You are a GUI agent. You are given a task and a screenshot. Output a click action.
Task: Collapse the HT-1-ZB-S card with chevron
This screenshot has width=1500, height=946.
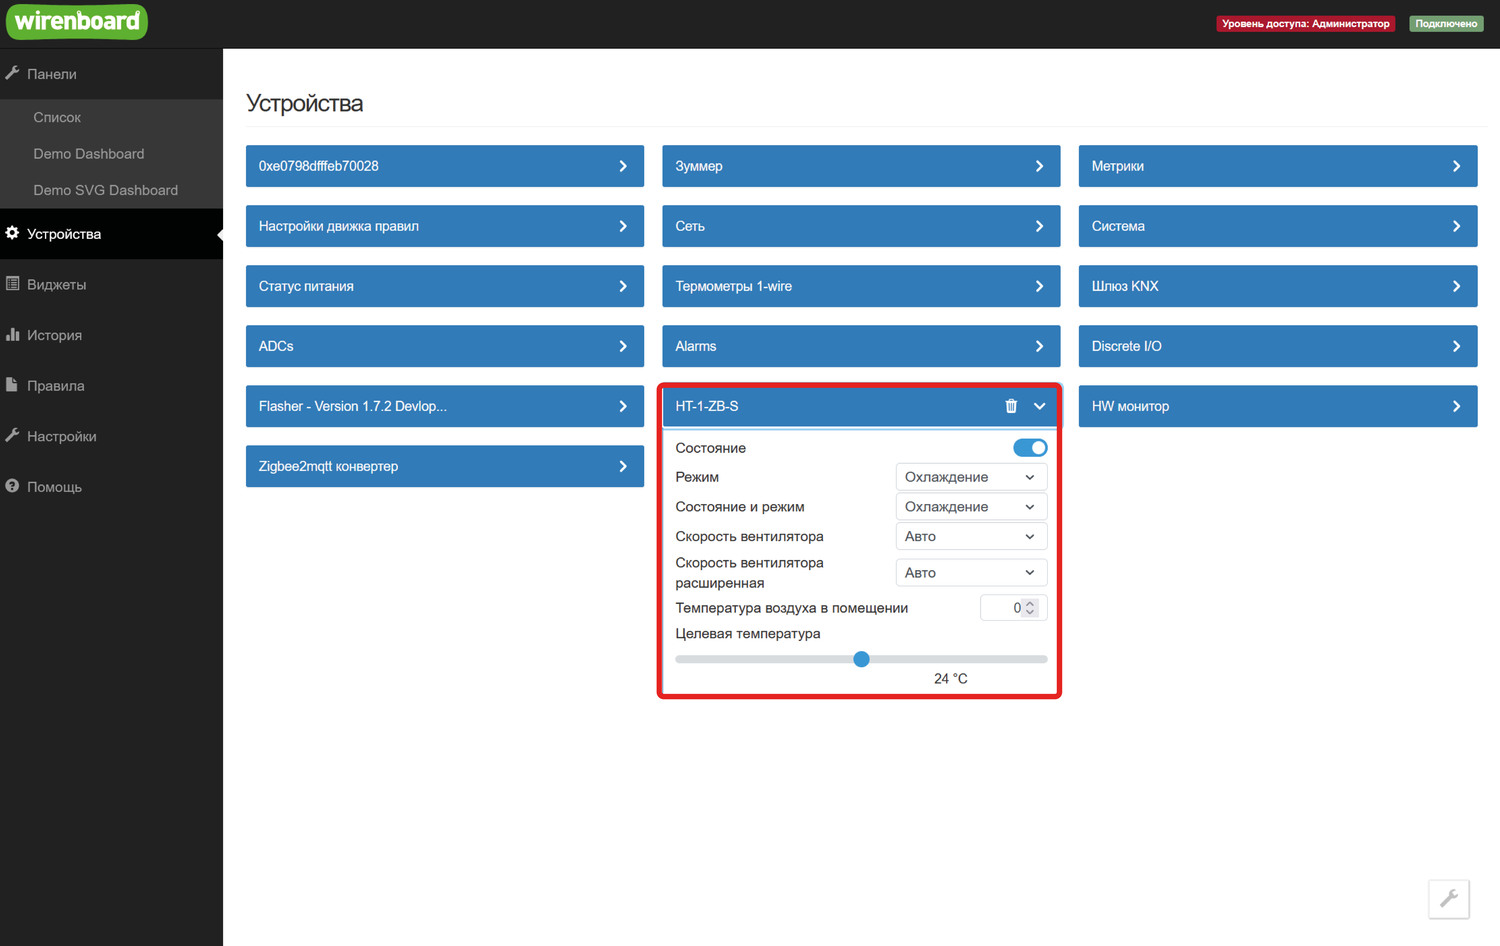tap(1039, 406)
